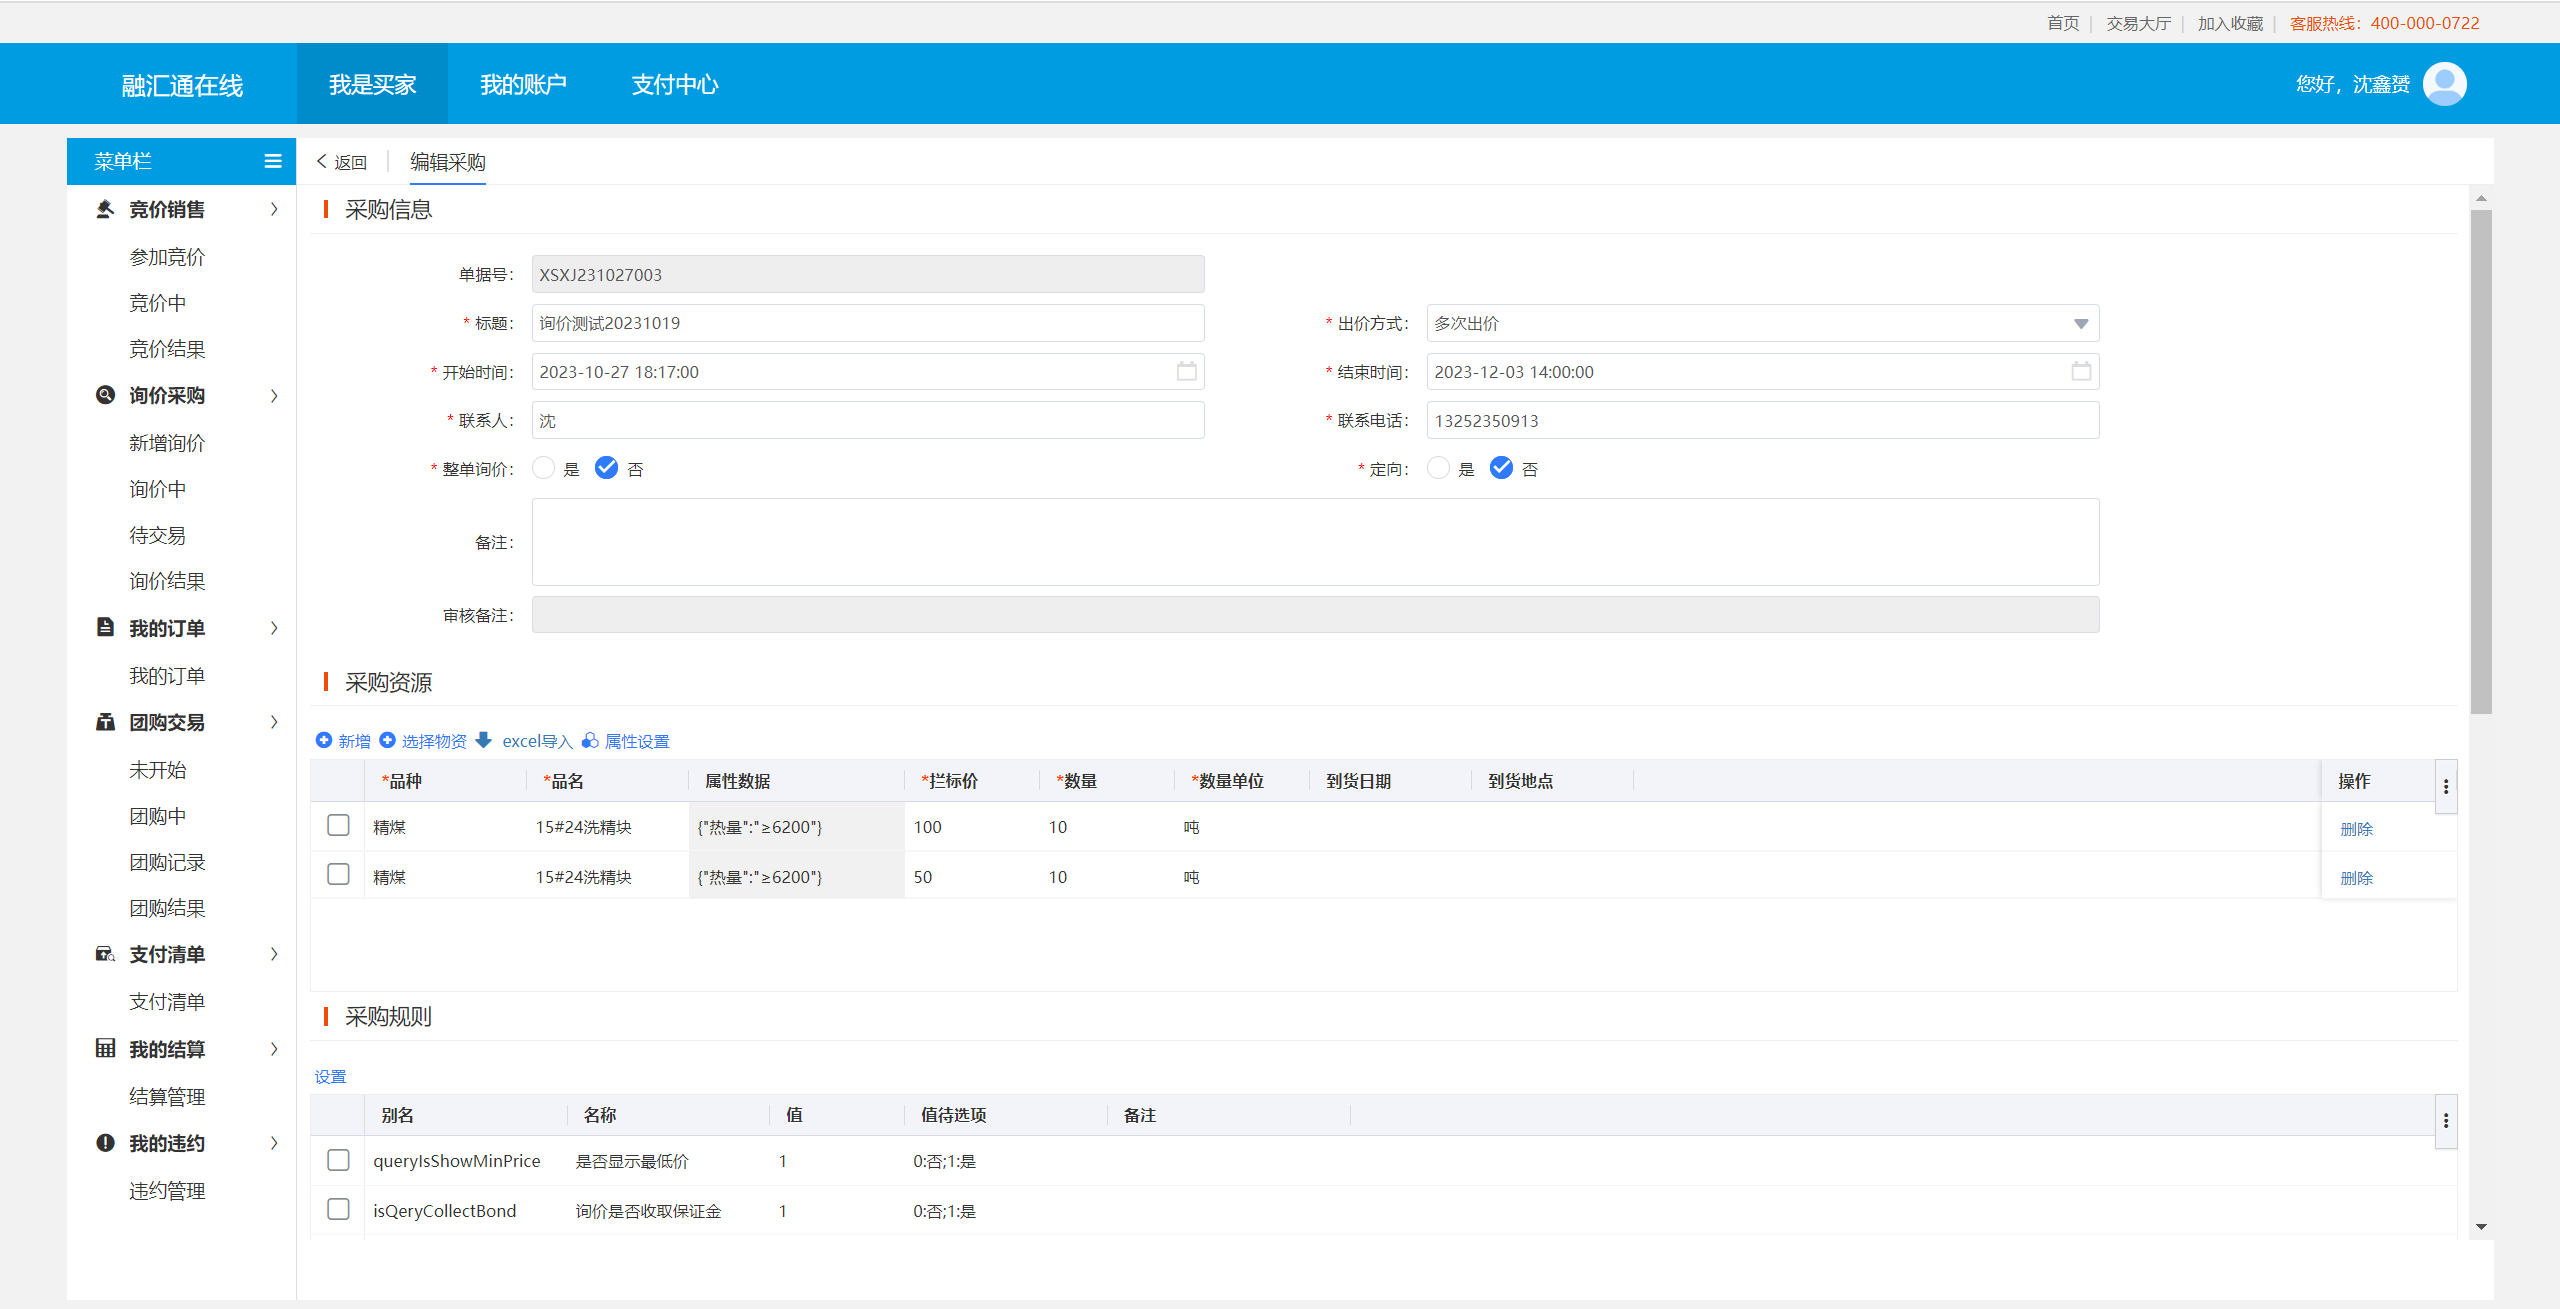
Task: Open 团购记录 in sidebar
Action: point(167,862)
